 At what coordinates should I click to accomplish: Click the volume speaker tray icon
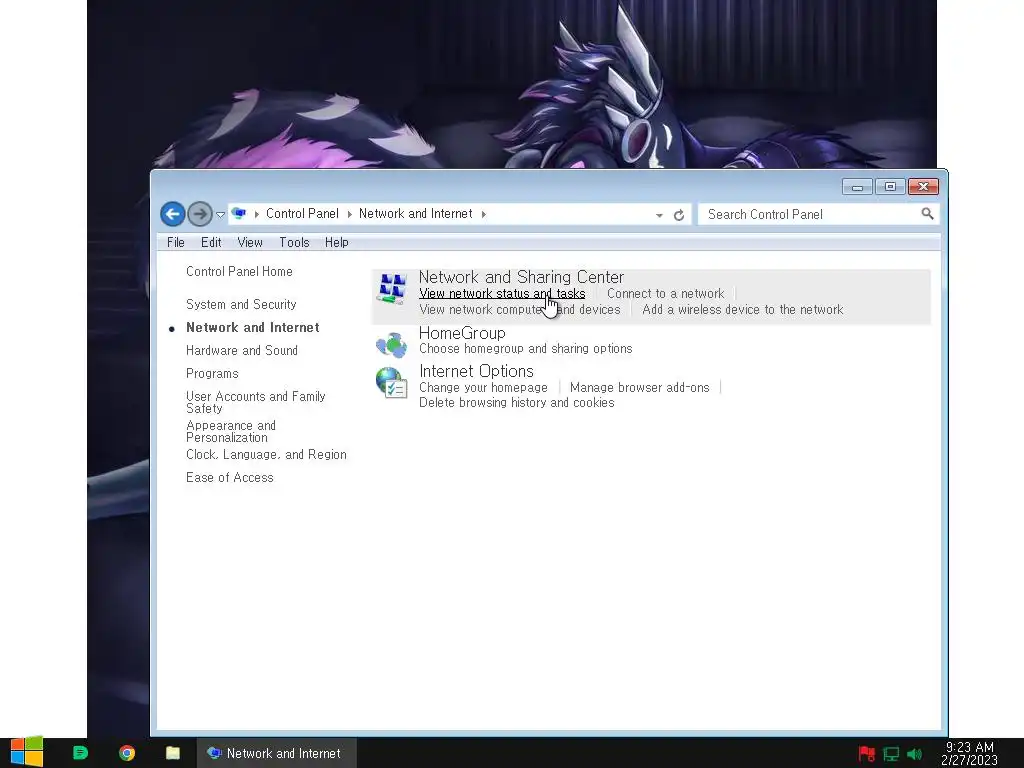[x=914, y=754]
